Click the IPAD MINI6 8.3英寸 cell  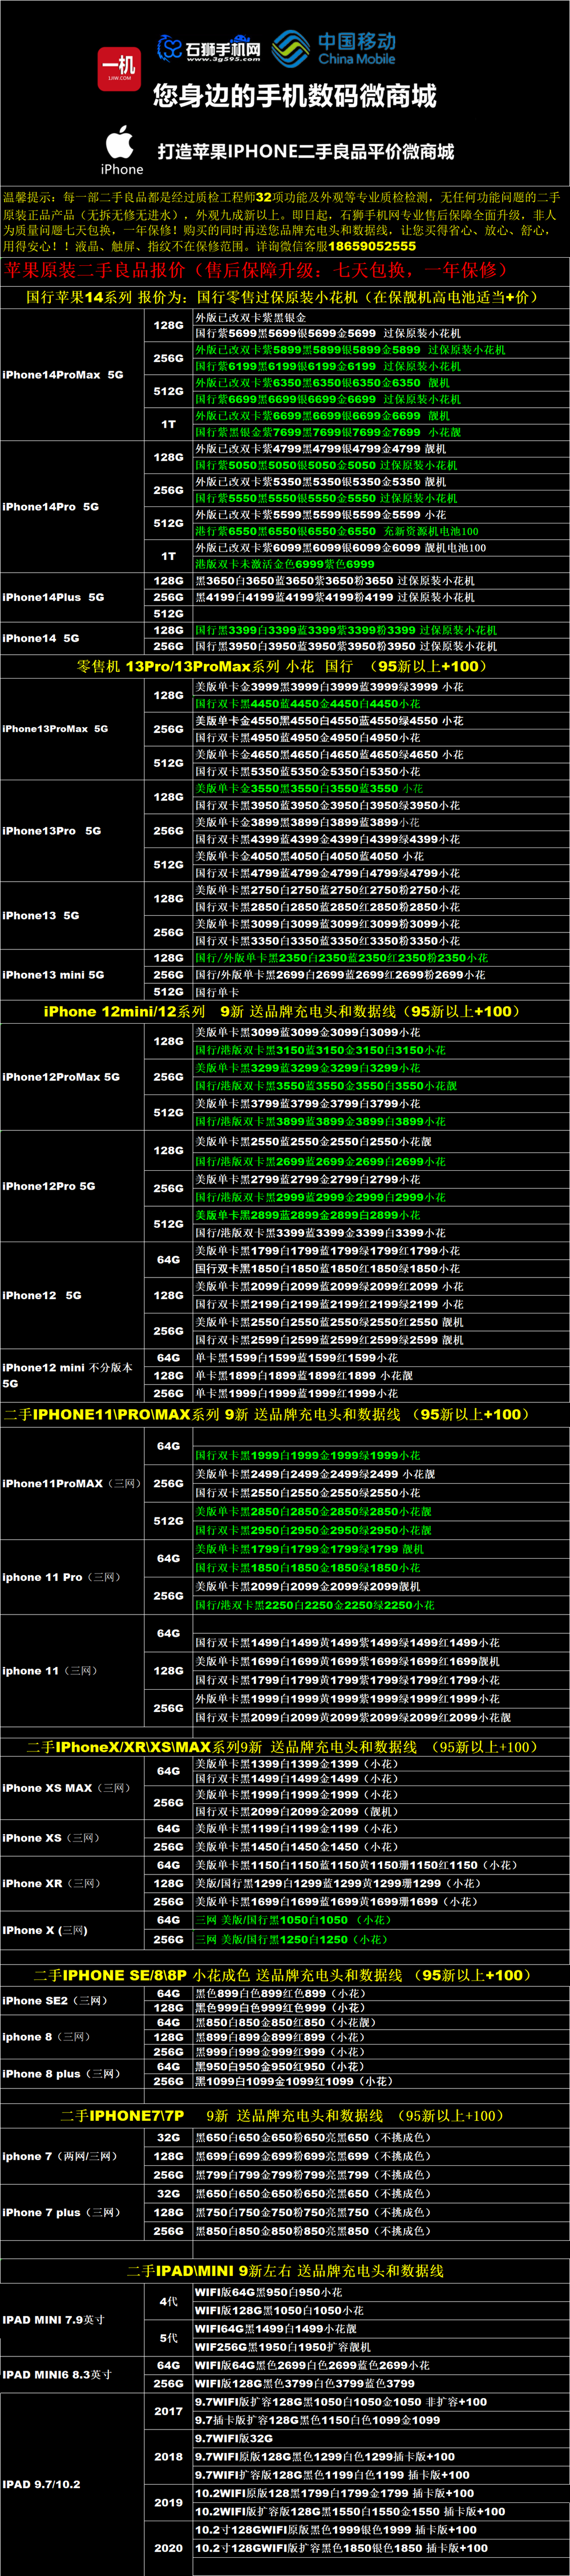coord(72,2374)
